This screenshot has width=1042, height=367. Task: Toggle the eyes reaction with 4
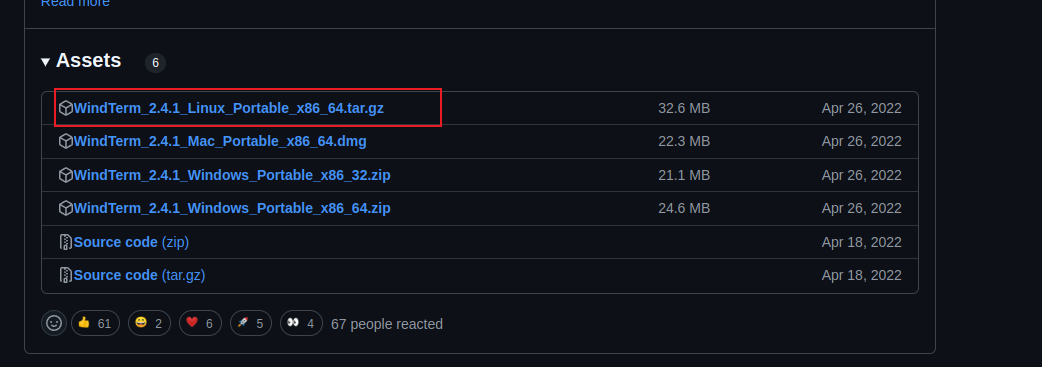301,323
